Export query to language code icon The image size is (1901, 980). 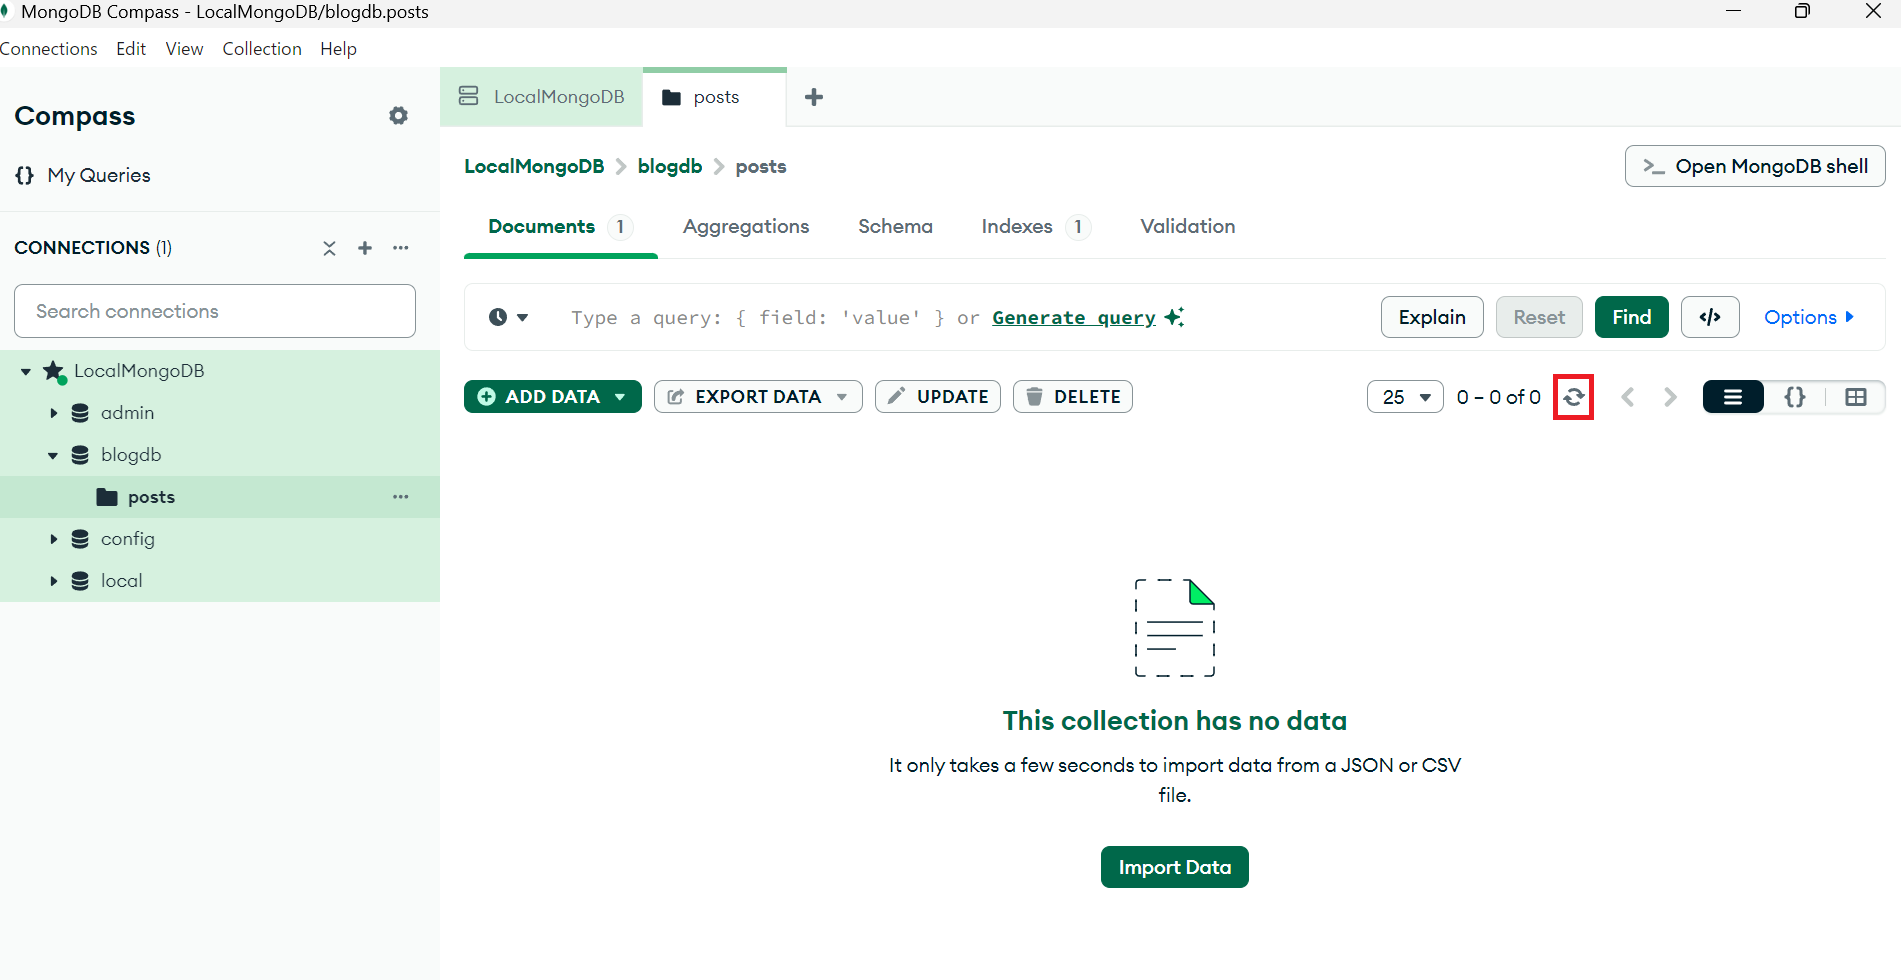click(x=1710, y=317)
